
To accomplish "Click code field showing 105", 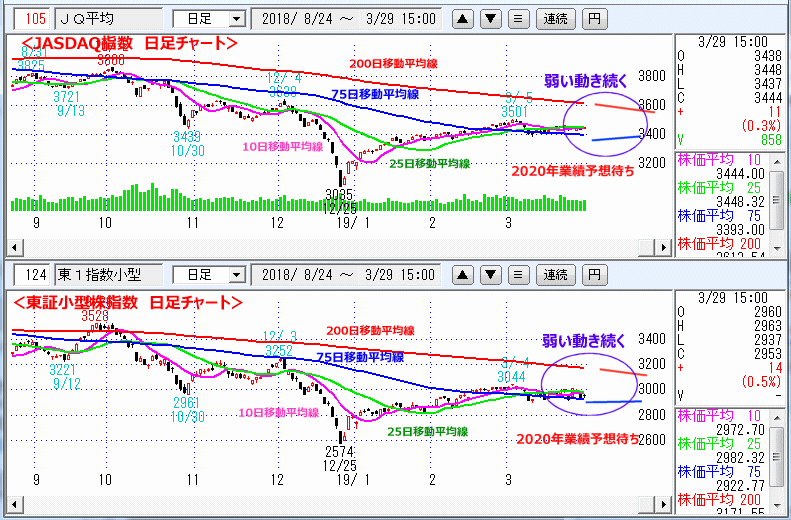I will click(32, 19).
